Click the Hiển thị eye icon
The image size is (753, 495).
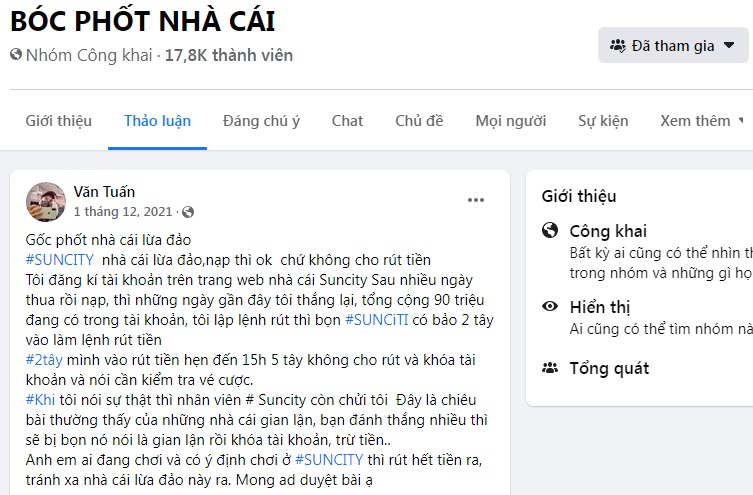550,306
